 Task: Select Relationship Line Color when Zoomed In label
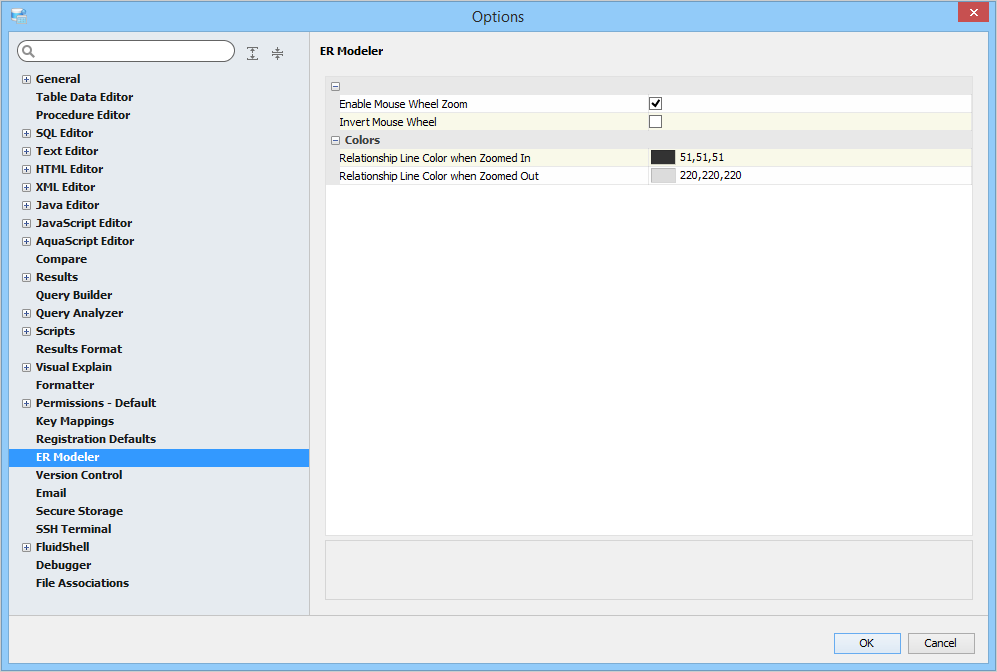[x=434, y=158]
